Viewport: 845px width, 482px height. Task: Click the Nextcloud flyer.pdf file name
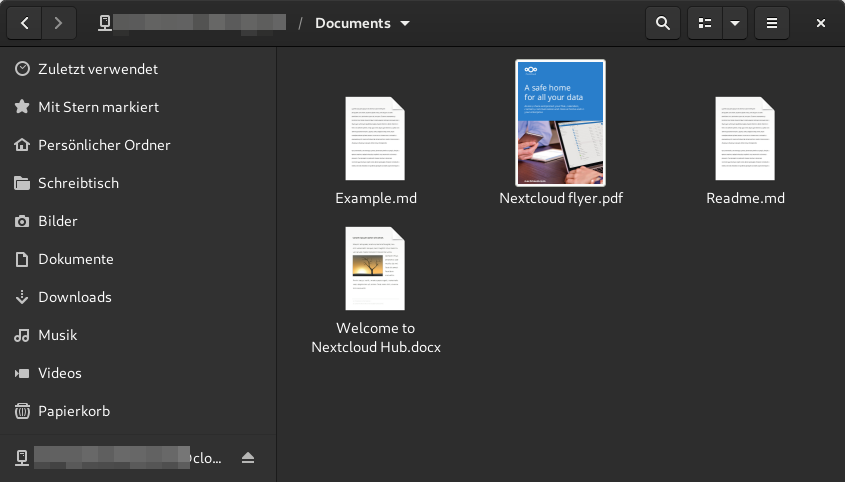tap(561, 198)
